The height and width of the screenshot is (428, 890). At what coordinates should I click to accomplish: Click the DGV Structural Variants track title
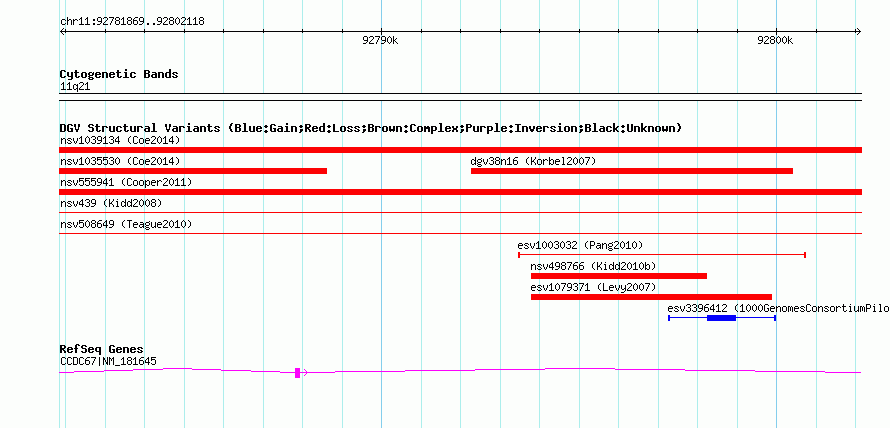371,128
